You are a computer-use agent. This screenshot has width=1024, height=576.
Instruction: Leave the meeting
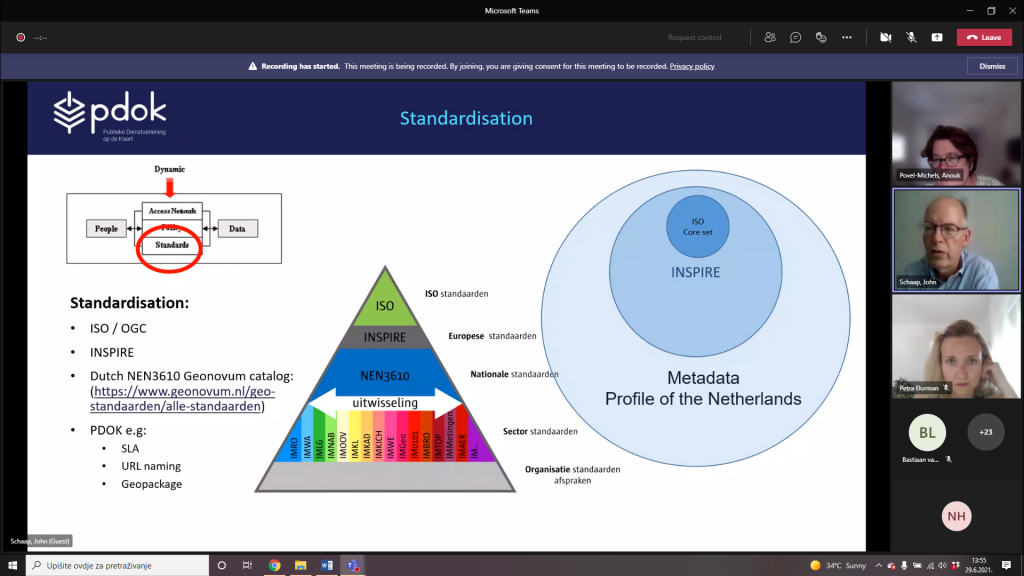click(984, 37)
